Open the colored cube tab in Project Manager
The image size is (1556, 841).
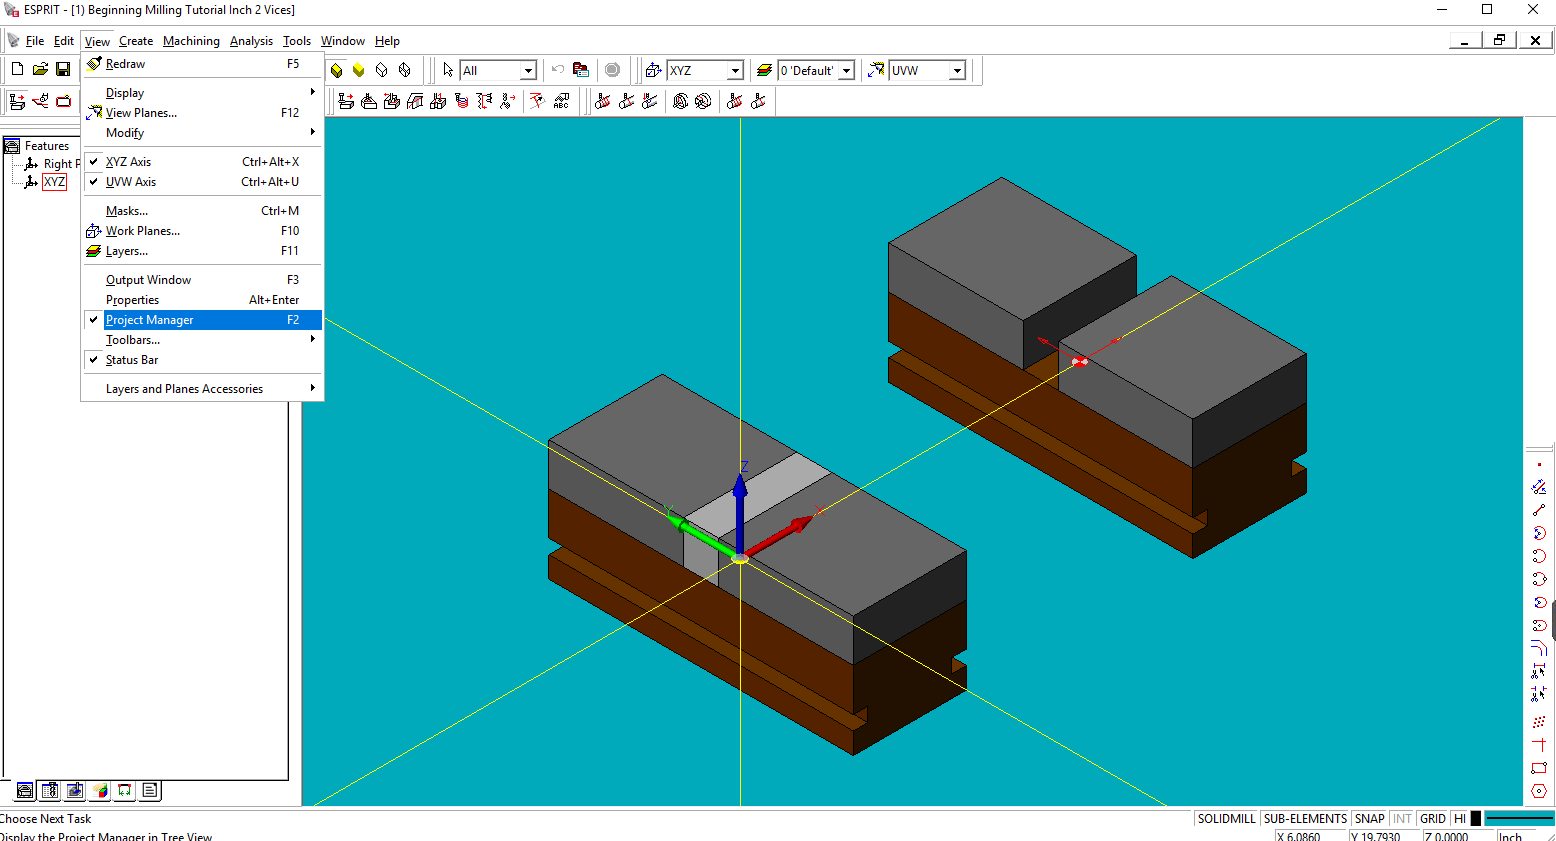click(x=100, y=791)
